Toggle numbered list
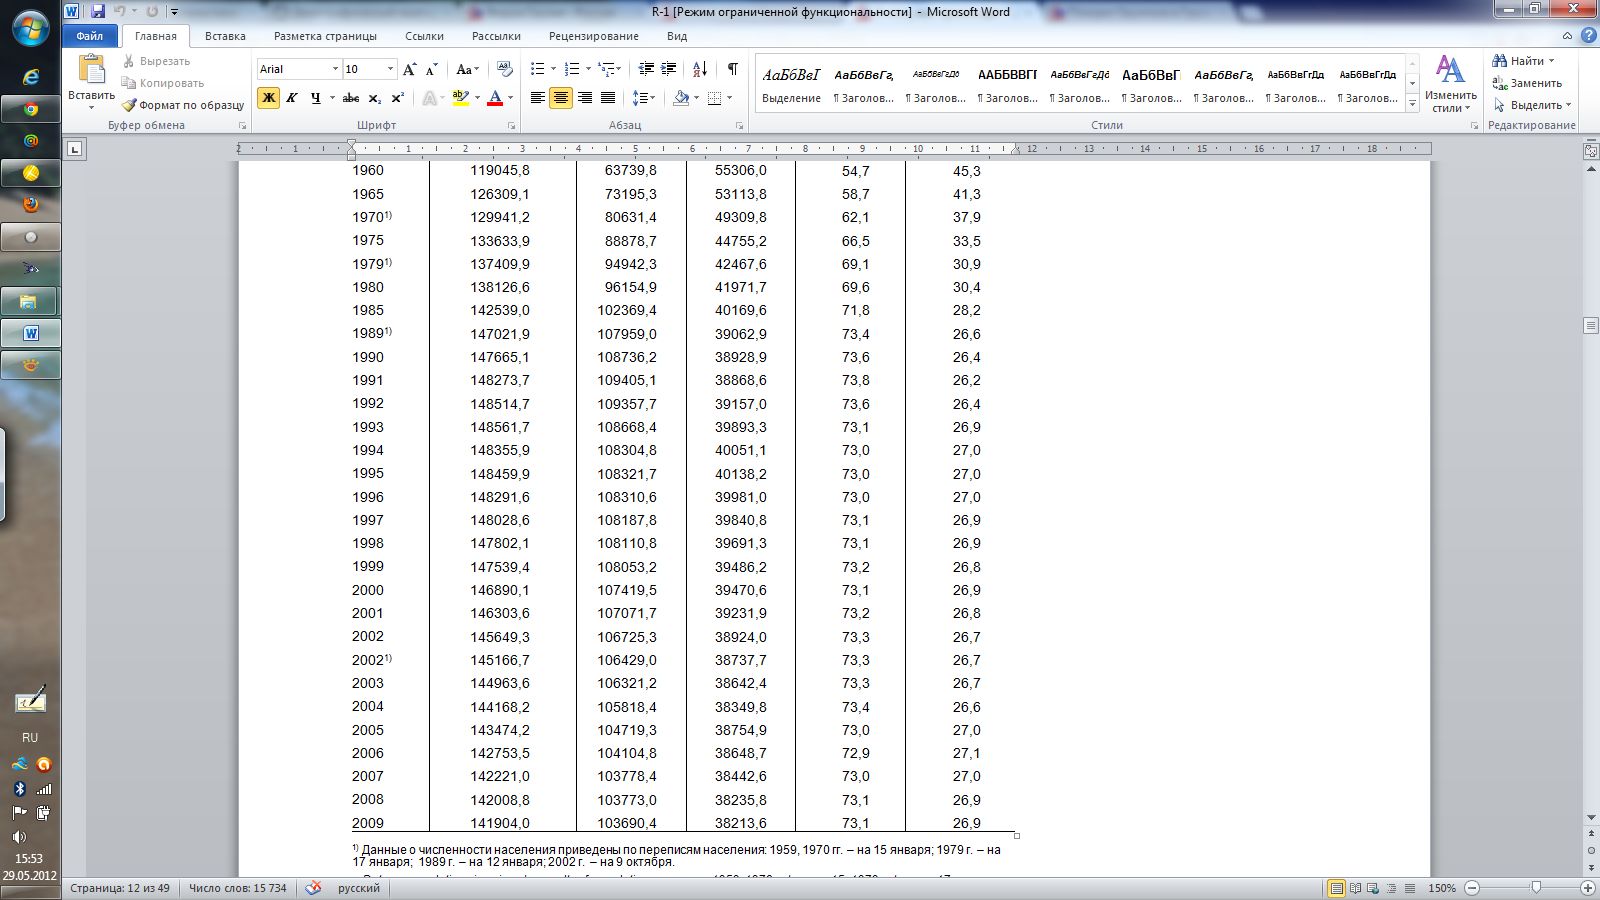Screen dimensions: 1600x900 [x=571, y=69]
